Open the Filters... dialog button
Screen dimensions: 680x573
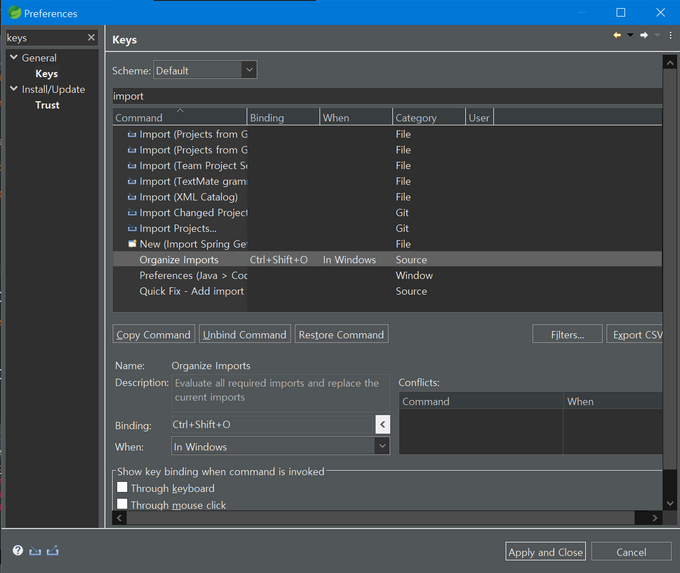click(567, 334)
